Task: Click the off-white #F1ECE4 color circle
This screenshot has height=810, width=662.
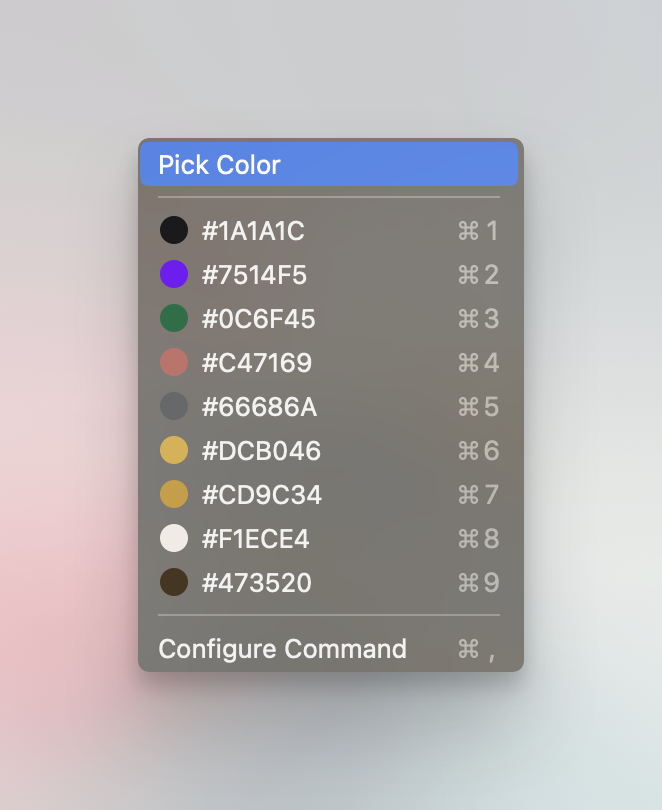Action: [x=174, y=538]
